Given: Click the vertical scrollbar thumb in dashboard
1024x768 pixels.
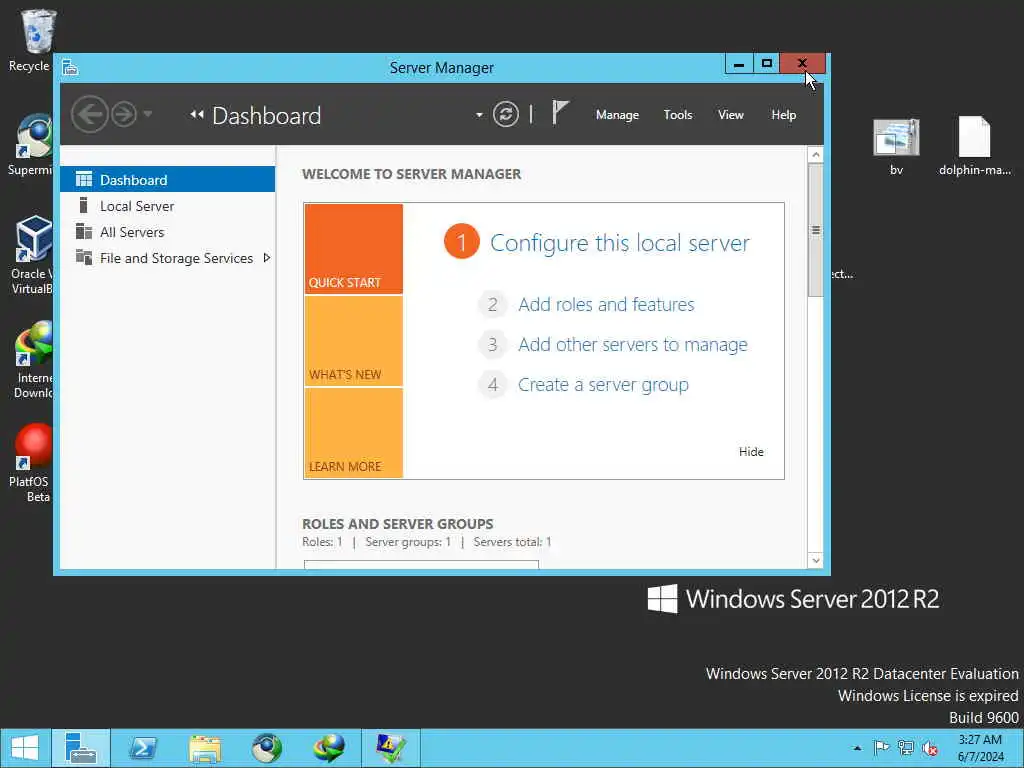Looking at the screenshot, I should click(815, 230).
